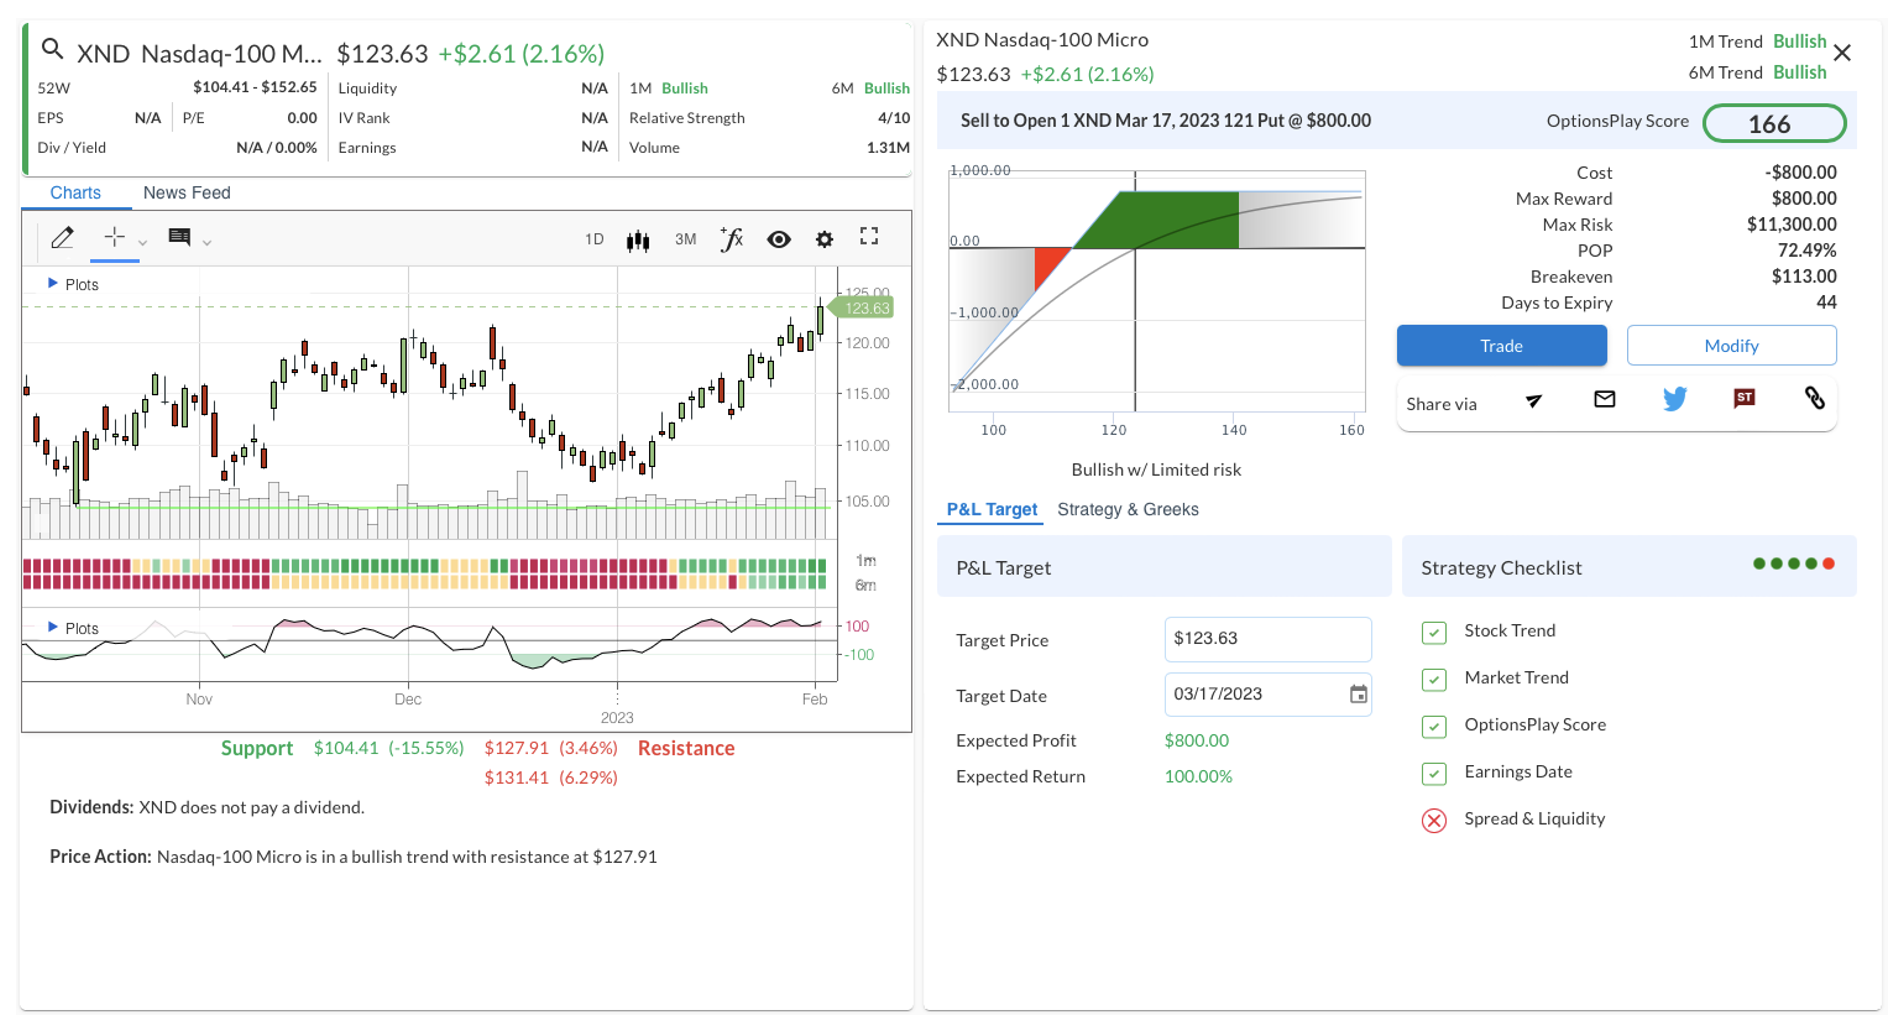The height and width of the screenshot is (1022, 1898).
Task: Click the 1m trend color bar
Action: (x=424, y=566)
